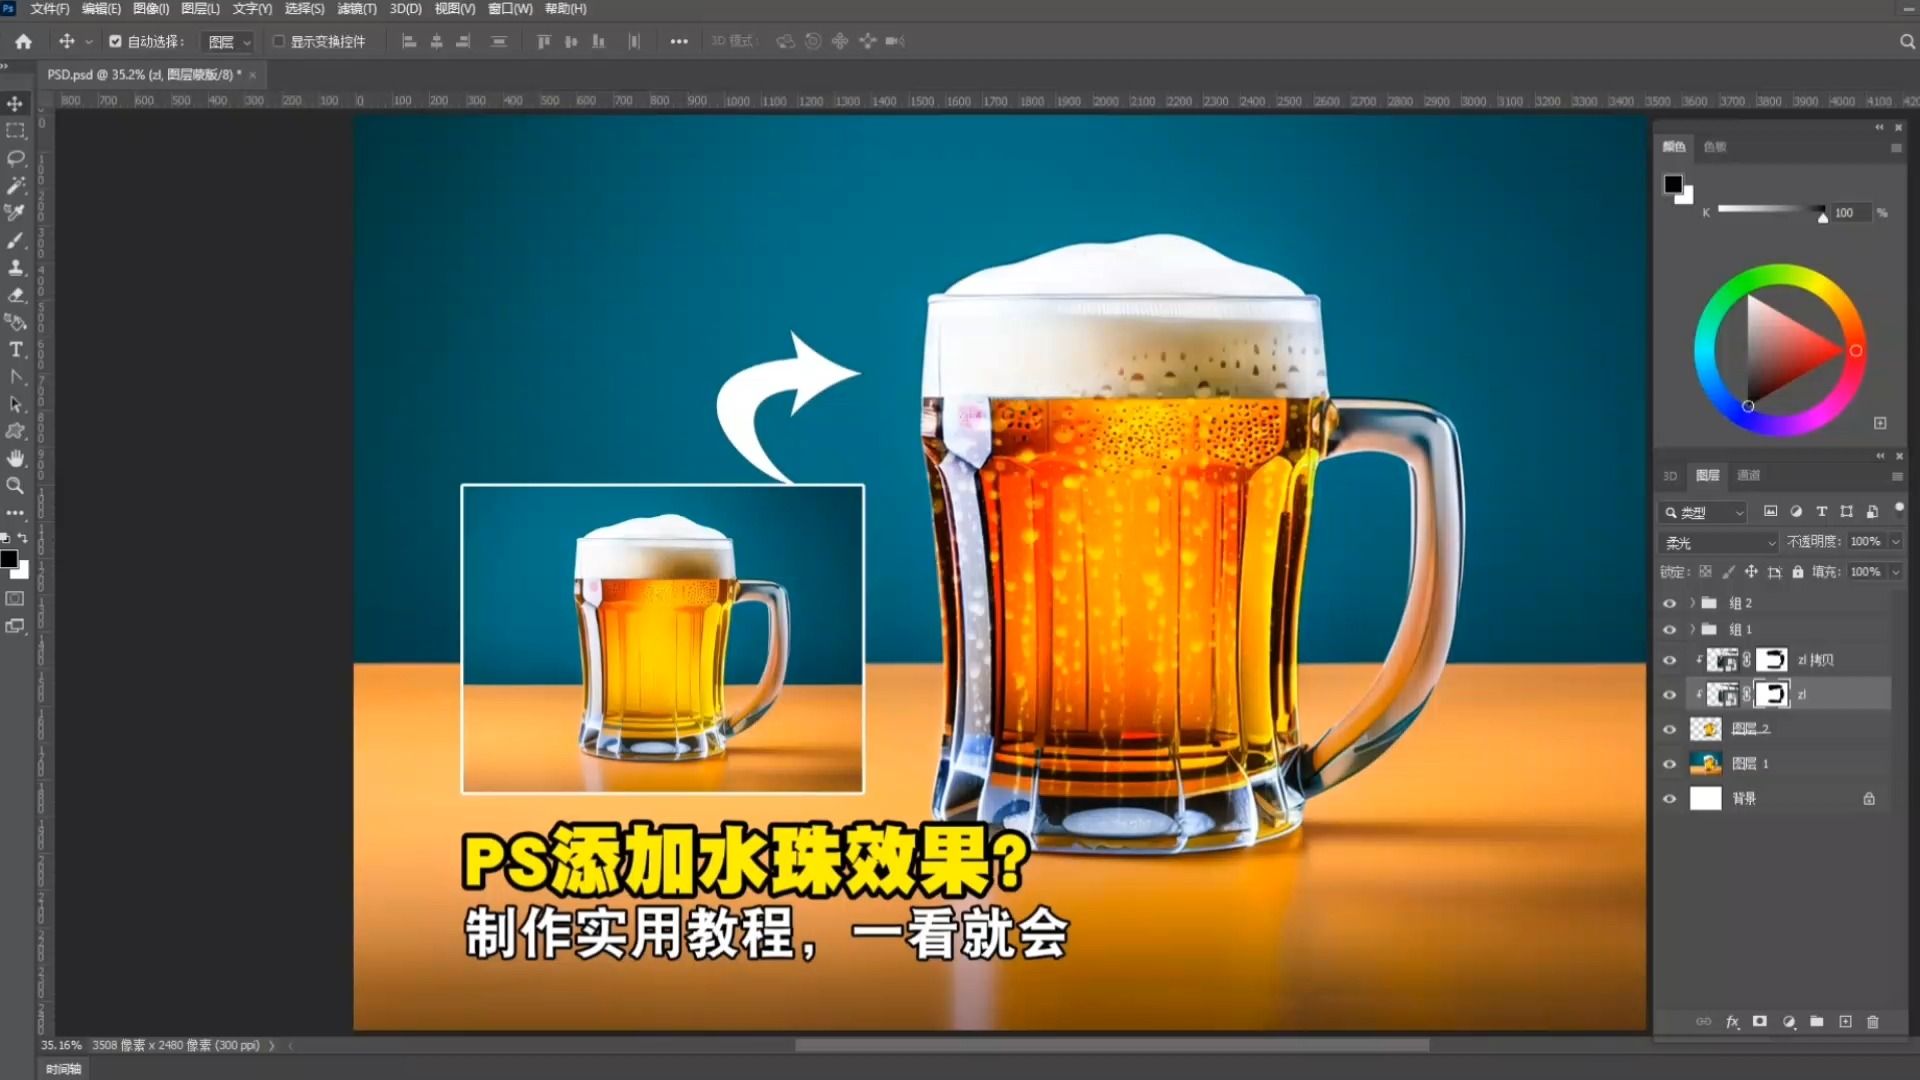
Task: Open the 滤镜 menu
Action: (x=357, y=8)
